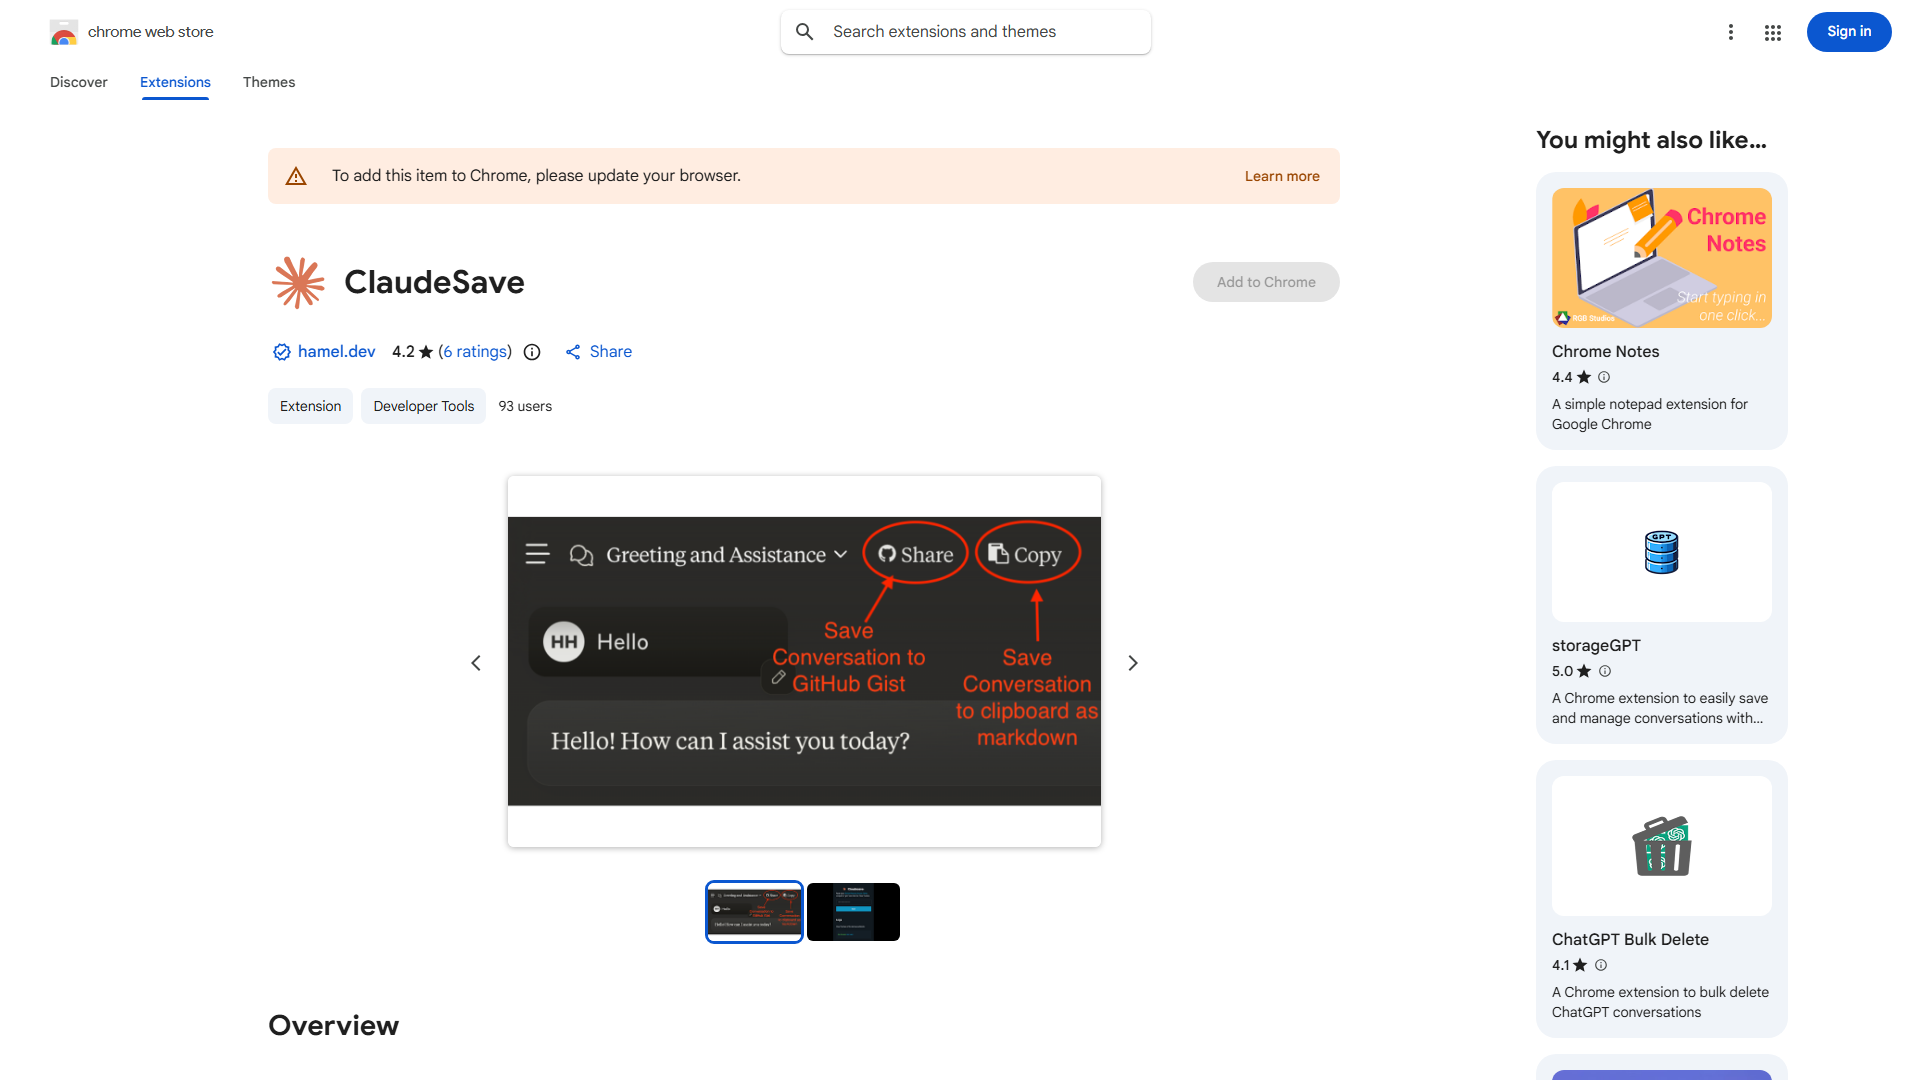Viewport: 1920px width, 1080px height.
Task: Show the next screenshot with the right arrow
Action: (x=1132, y=662)
